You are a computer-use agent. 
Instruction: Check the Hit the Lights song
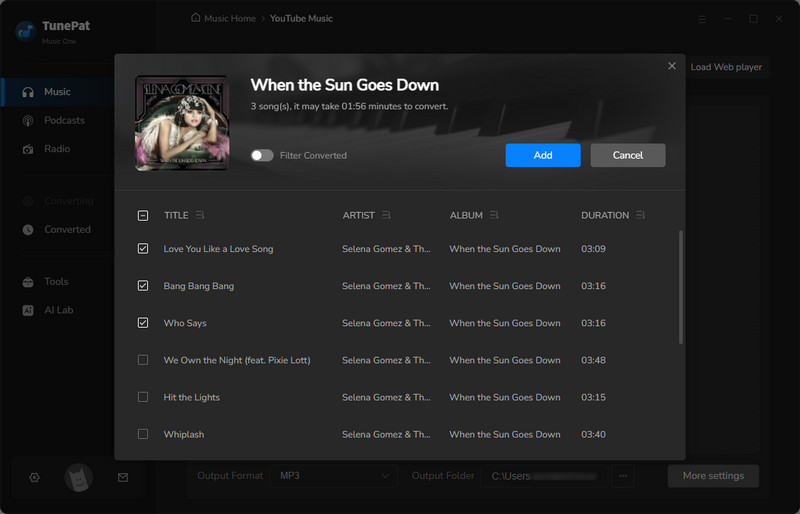[143, 397]
